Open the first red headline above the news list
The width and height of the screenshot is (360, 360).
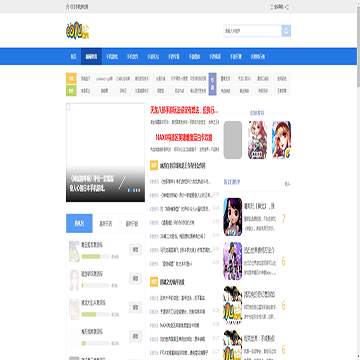coord(184,110)
